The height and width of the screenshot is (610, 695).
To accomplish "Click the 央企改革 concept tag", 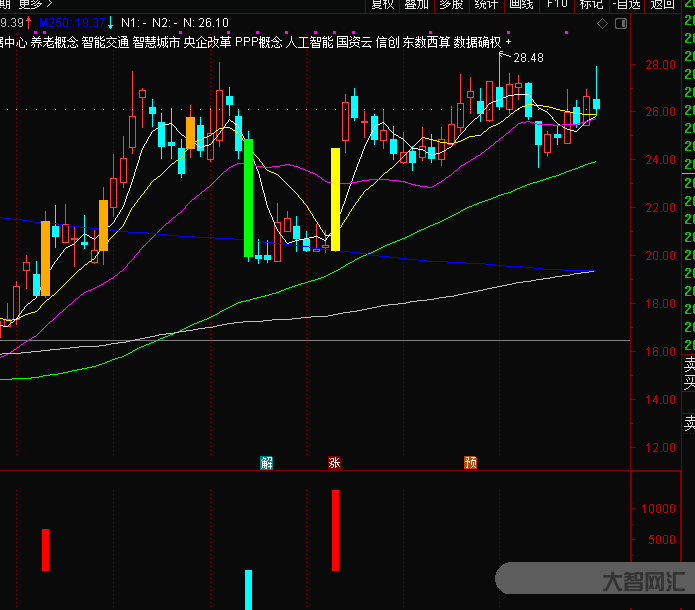I will [x=207, y=43].
